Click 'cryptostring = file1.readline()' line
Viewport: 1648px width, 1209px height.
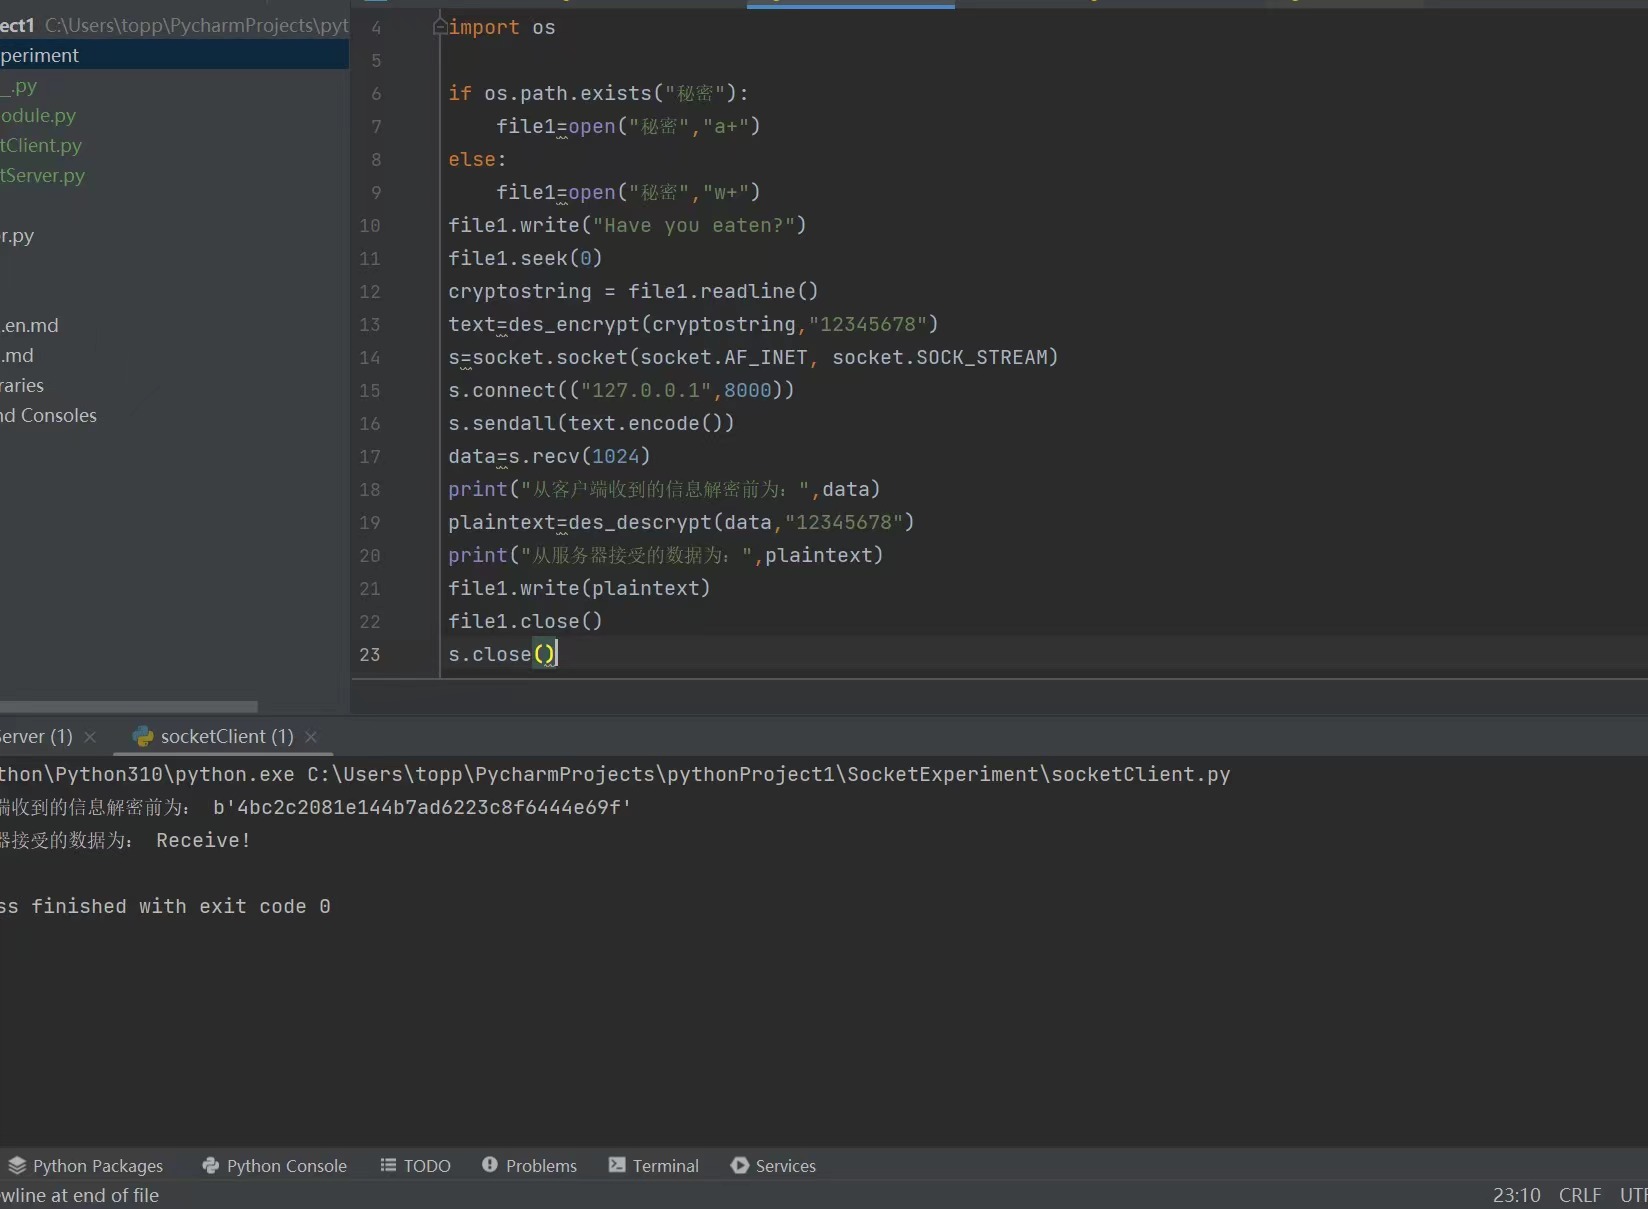633,292
